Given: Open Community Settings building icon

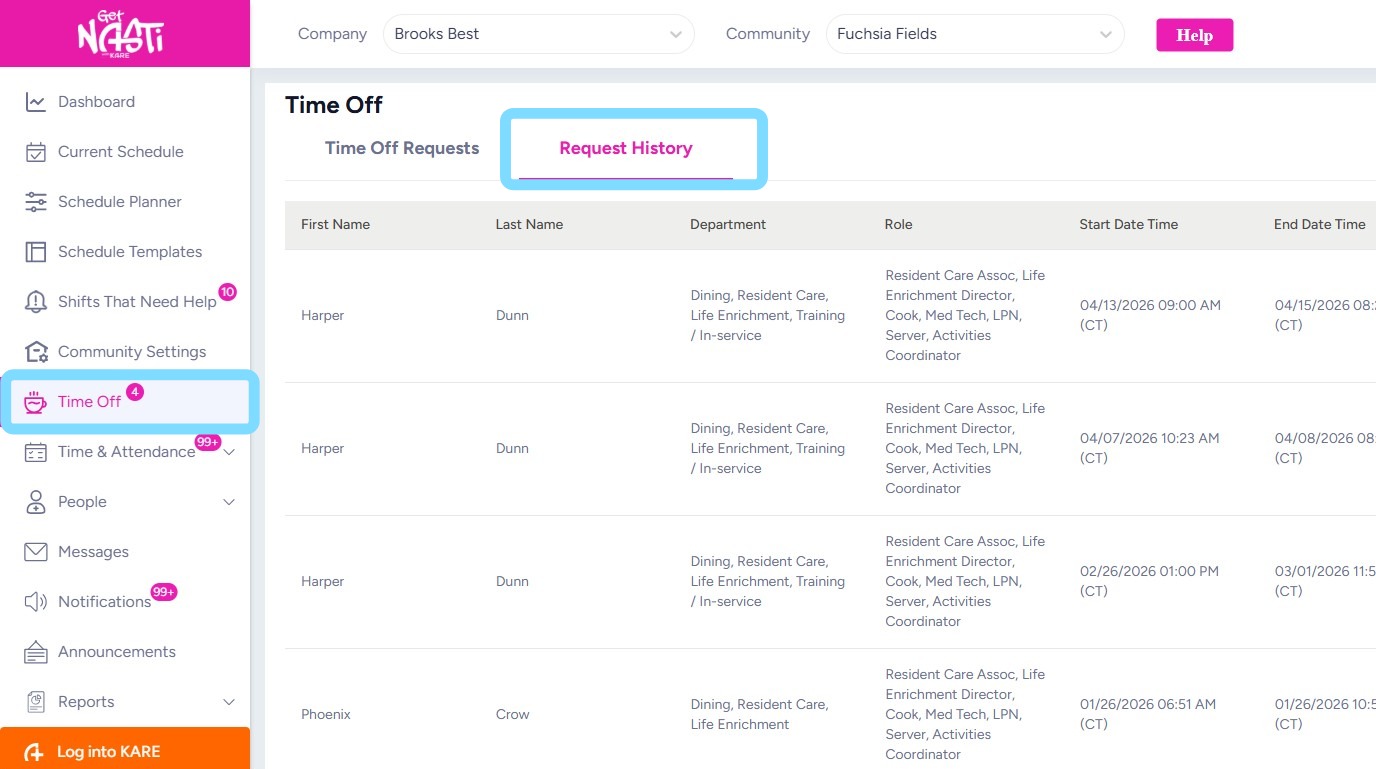Looking at the screenshot, I should coord(36,352).
